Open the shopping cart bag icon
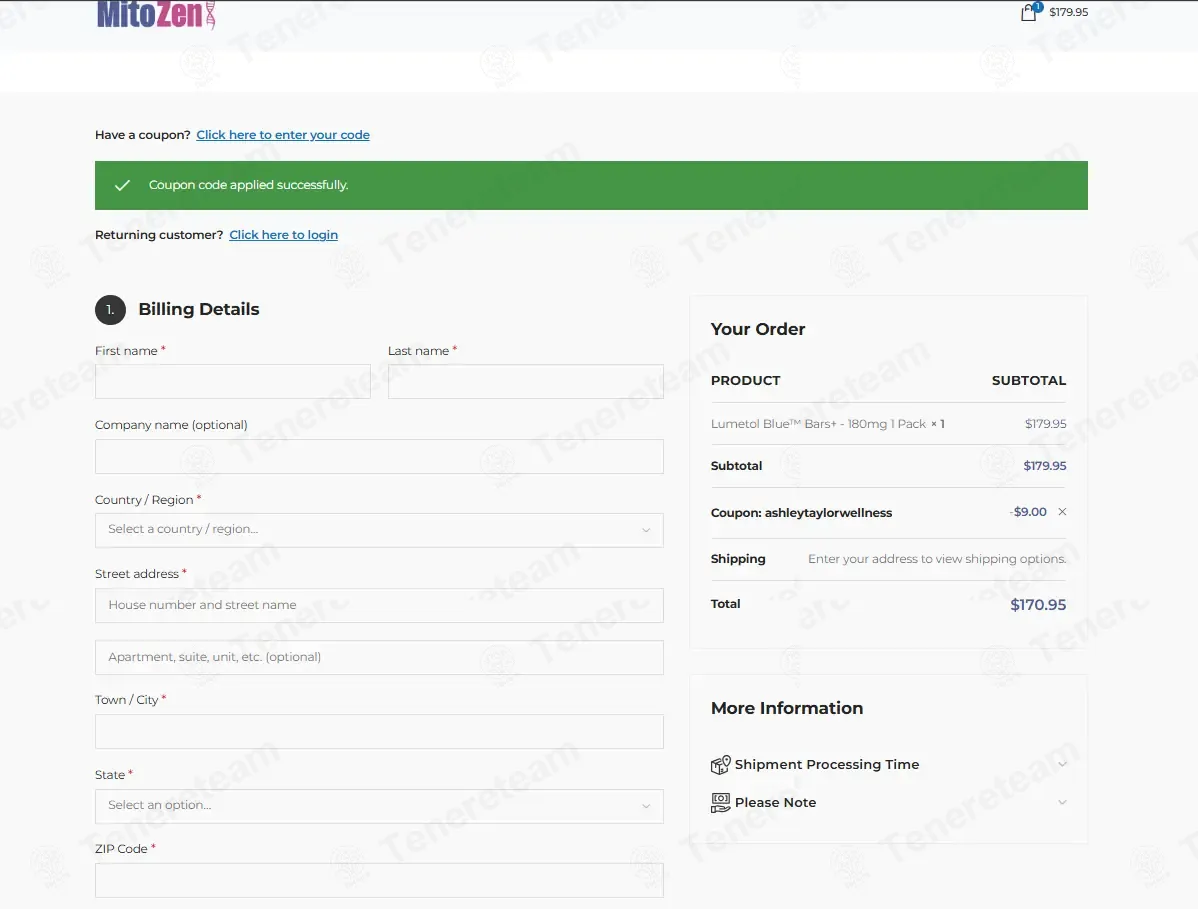This screenshot has width=1198, height=909. [x=1029, y=12]
